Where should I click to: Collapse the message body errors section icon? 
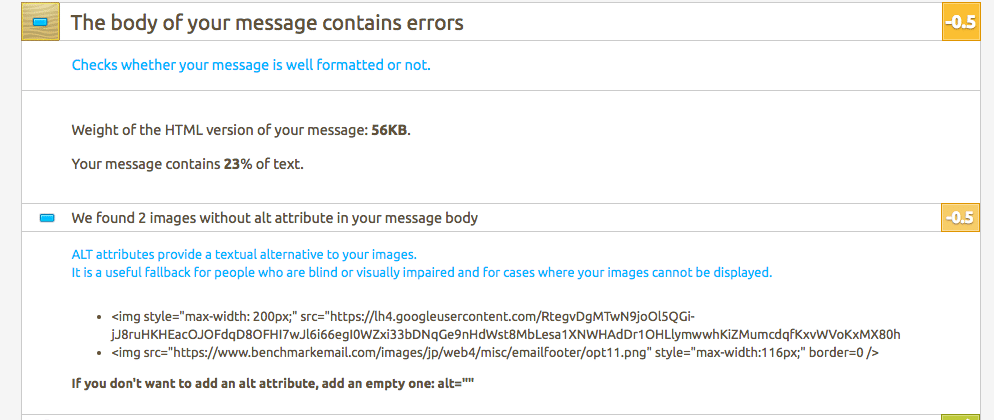pyautogui.click(x=40, y=22)
